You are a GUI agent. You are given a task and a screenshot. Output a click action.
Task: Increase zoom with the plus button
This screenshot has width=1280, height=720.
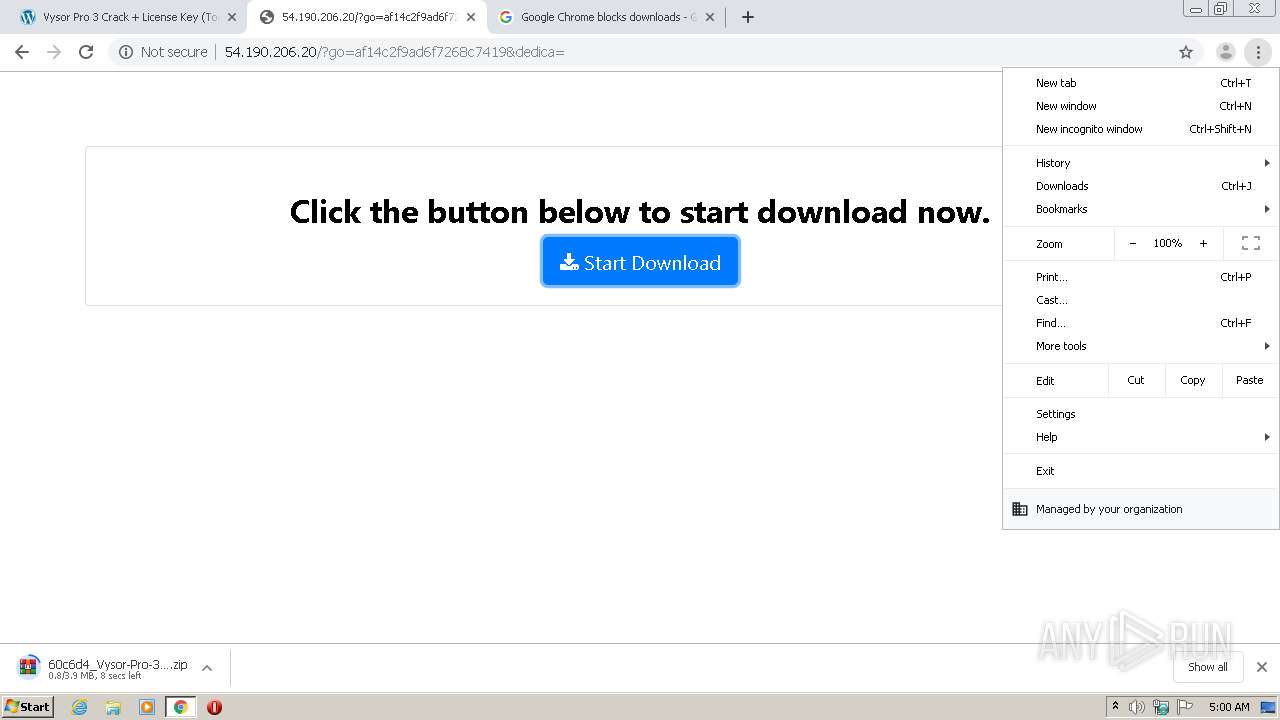pos(1203,243)
